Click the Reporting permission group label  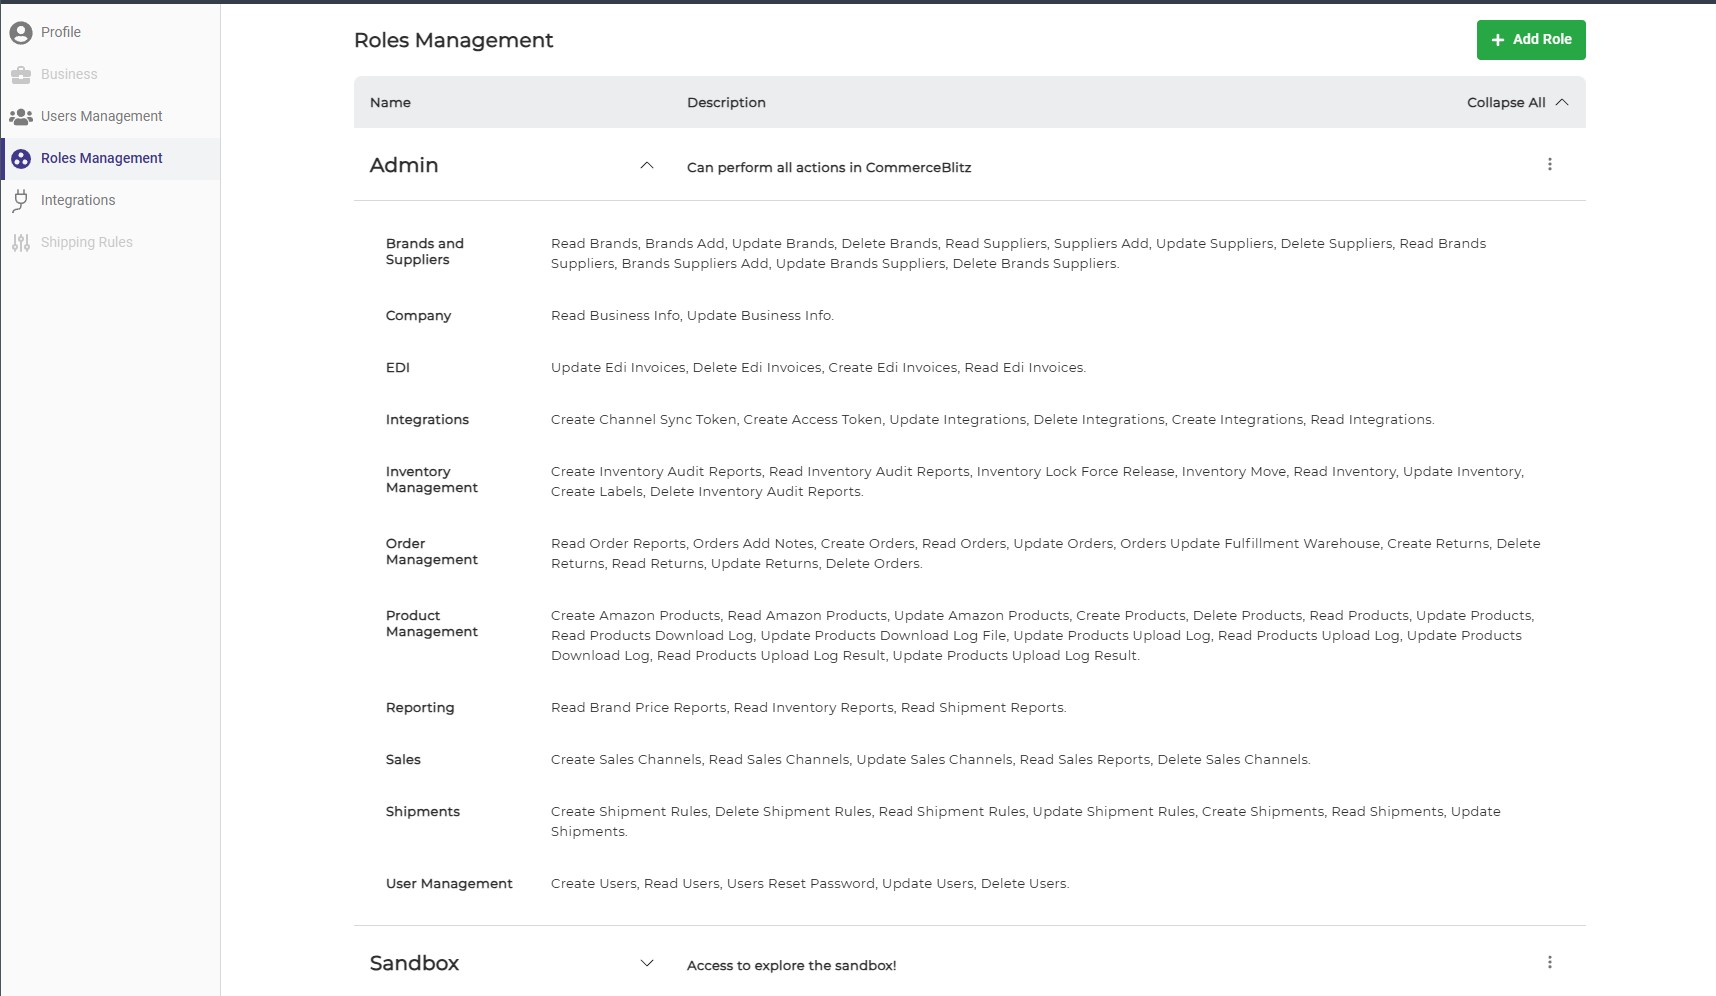(x=420, y=708)
